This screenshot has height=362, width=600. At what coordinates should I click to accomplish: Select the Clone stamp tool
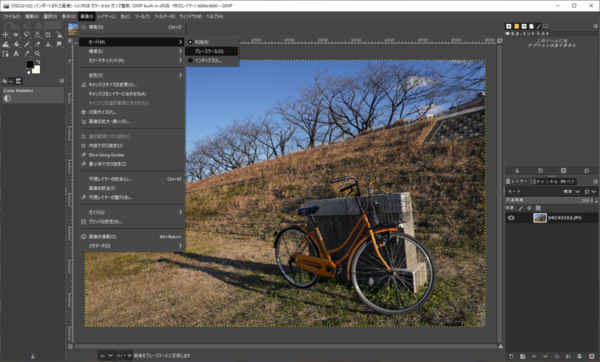(48, 44)
